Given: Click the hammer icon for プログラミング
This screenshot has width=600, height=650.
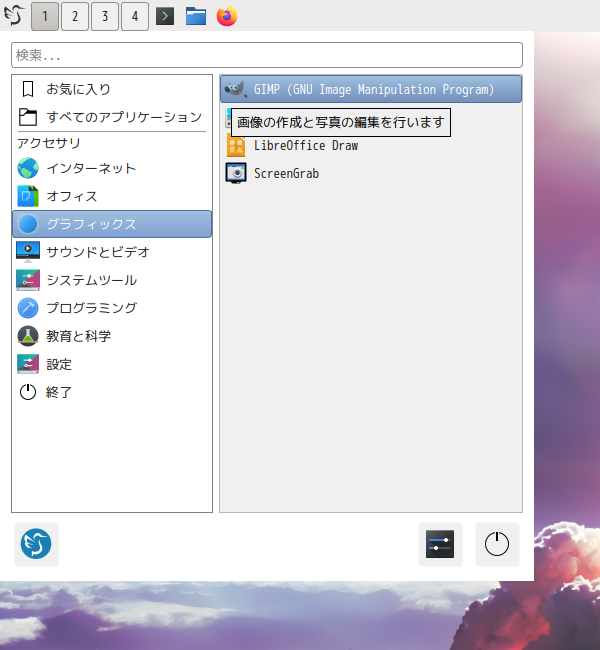Looking at the screenshot, I should point(28,308).
